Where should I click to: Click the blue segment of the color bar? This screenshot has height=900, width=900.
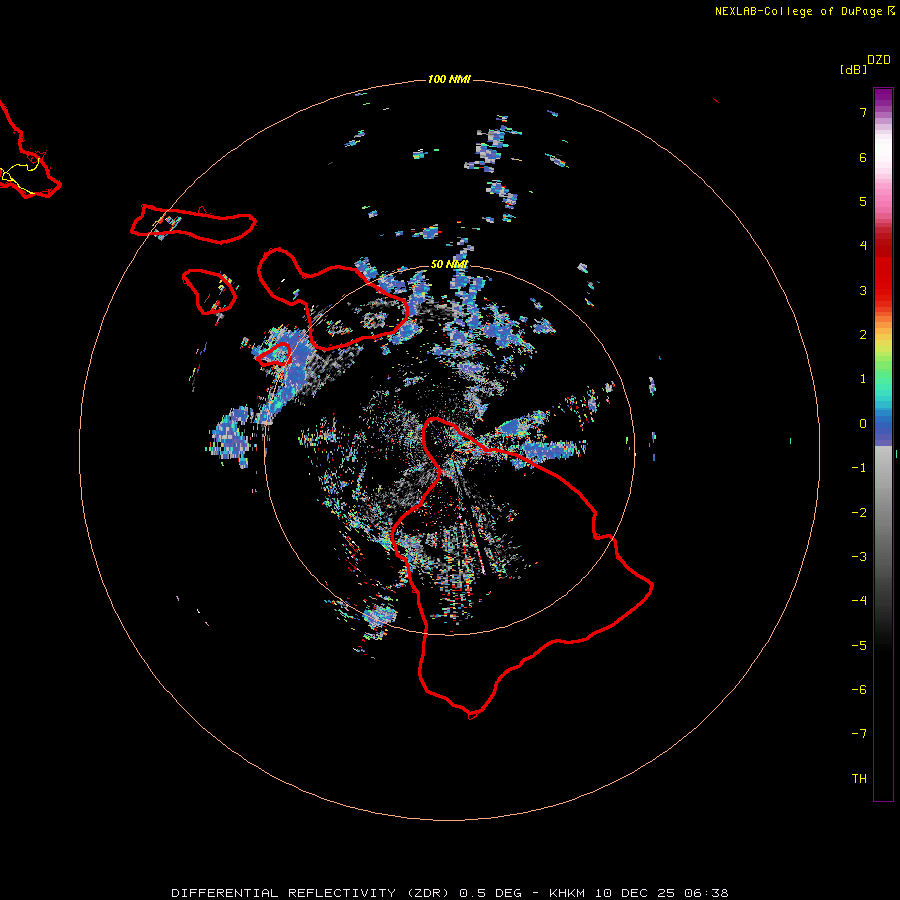click(x=883, y=428)
